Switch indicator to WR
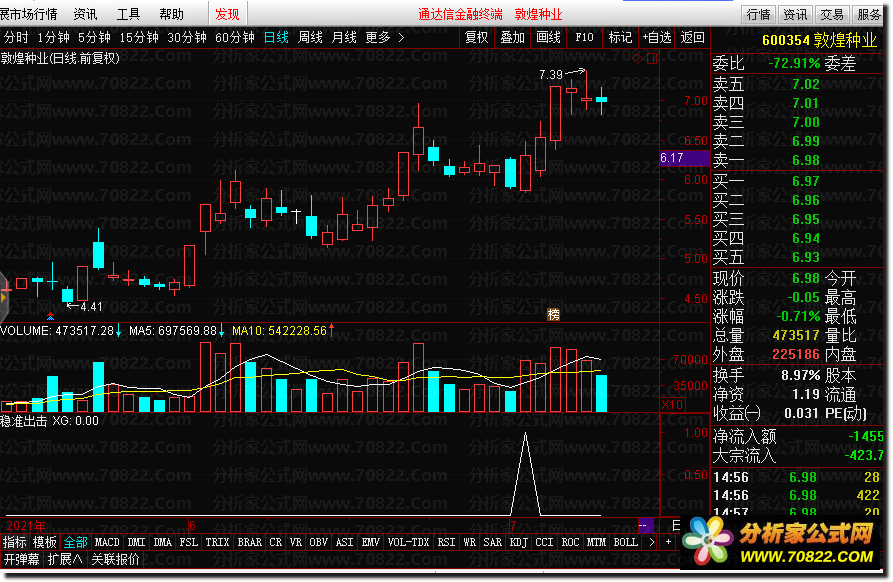The image size is (893, 582). [470, 542]
